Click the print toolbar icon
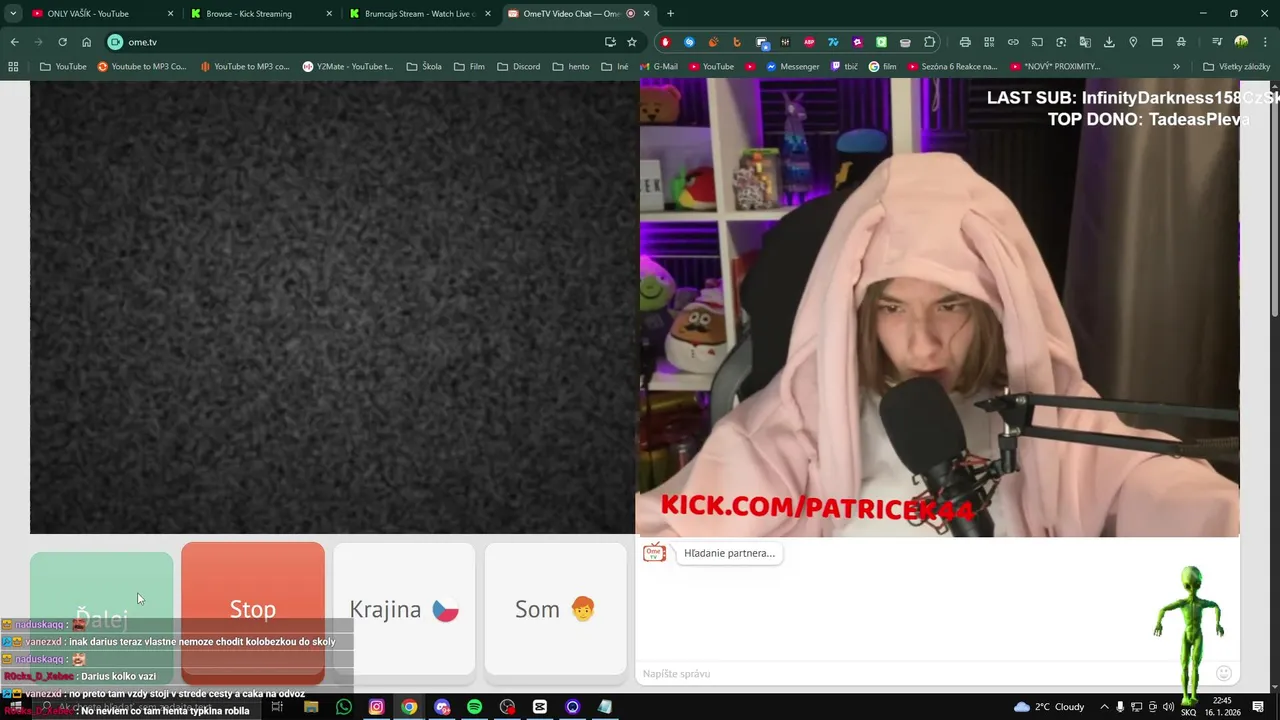The width and height of the screenshot is (1280, 720). pos(965,42)
